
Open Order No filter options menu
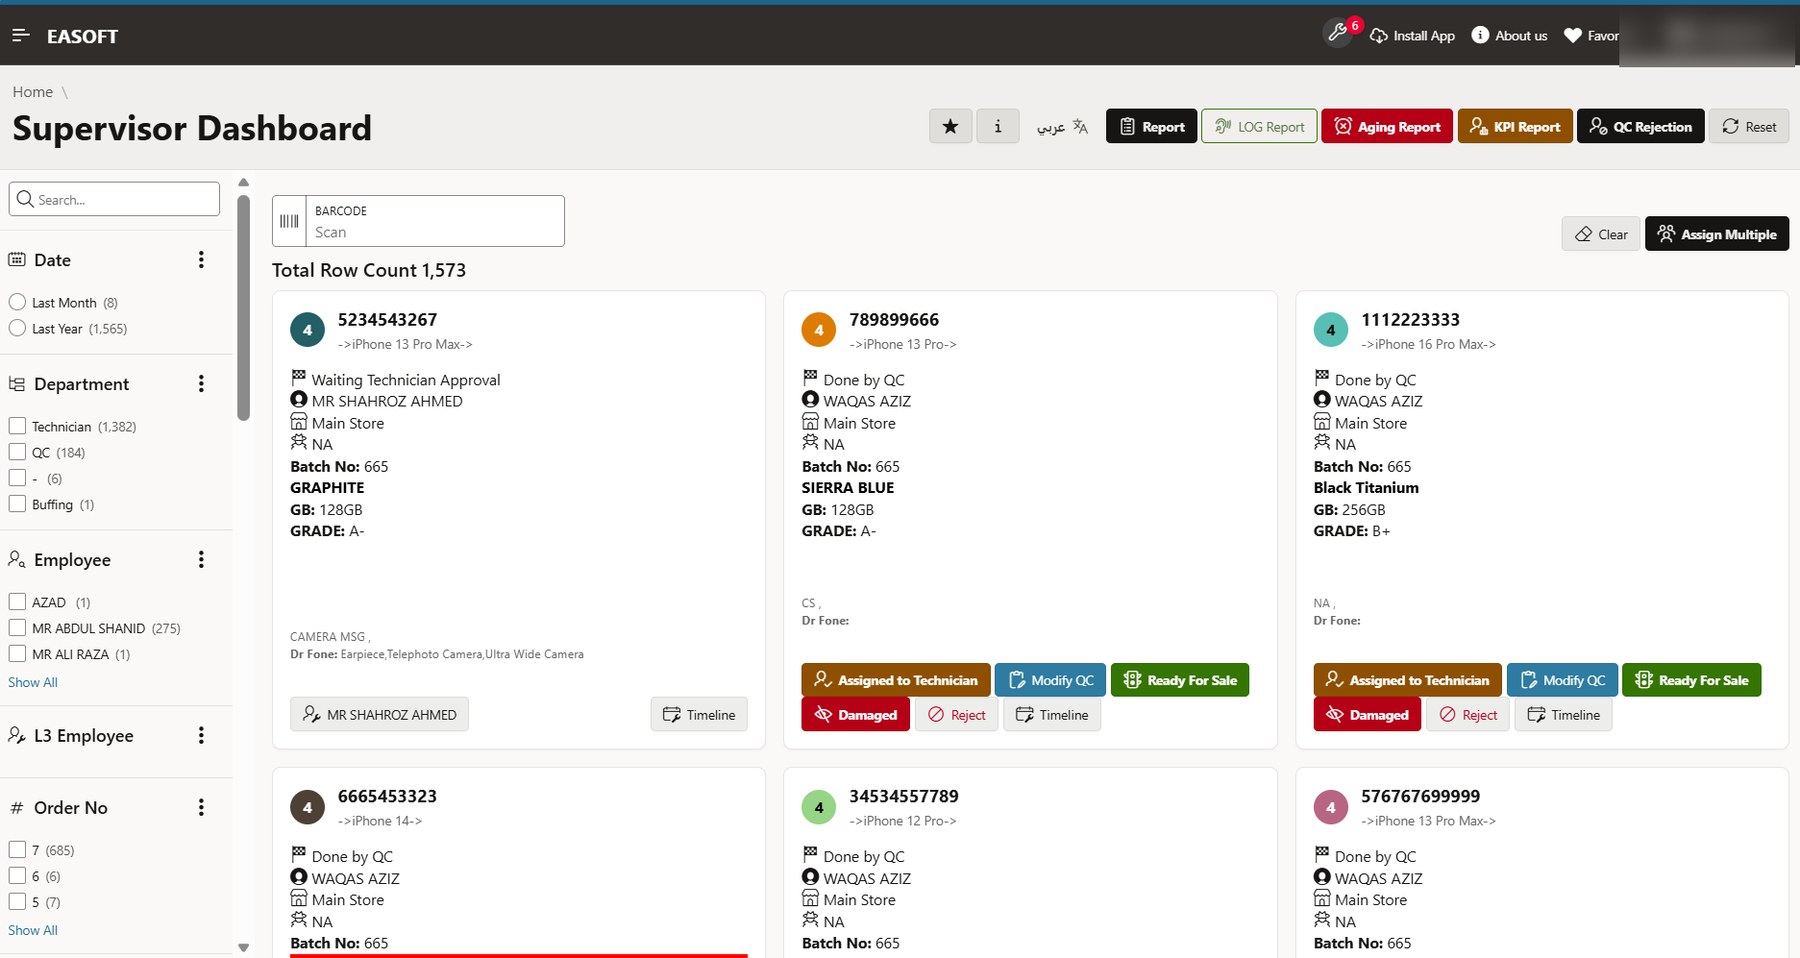tap(201, 808)
